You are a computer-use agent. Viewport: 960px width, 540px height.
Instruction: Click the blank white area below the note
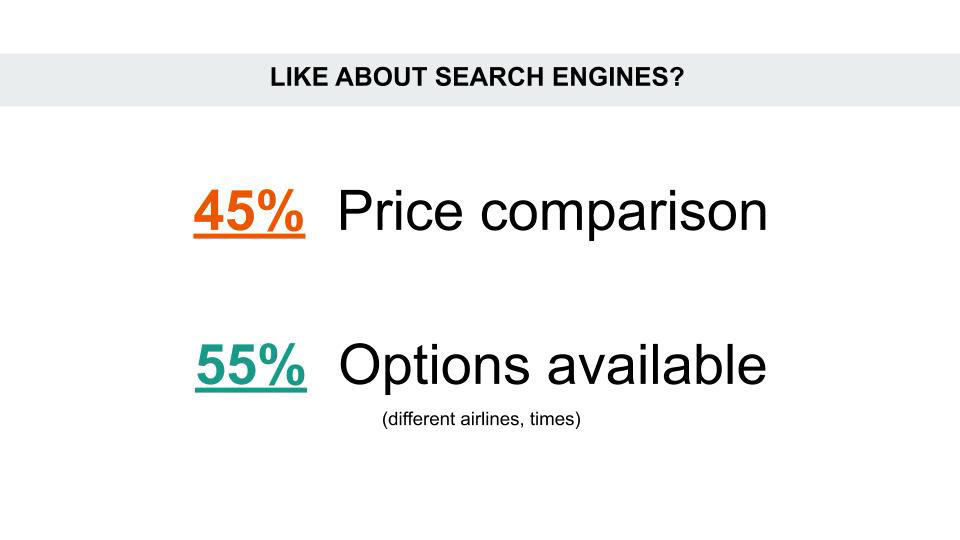tap(480, 490)
